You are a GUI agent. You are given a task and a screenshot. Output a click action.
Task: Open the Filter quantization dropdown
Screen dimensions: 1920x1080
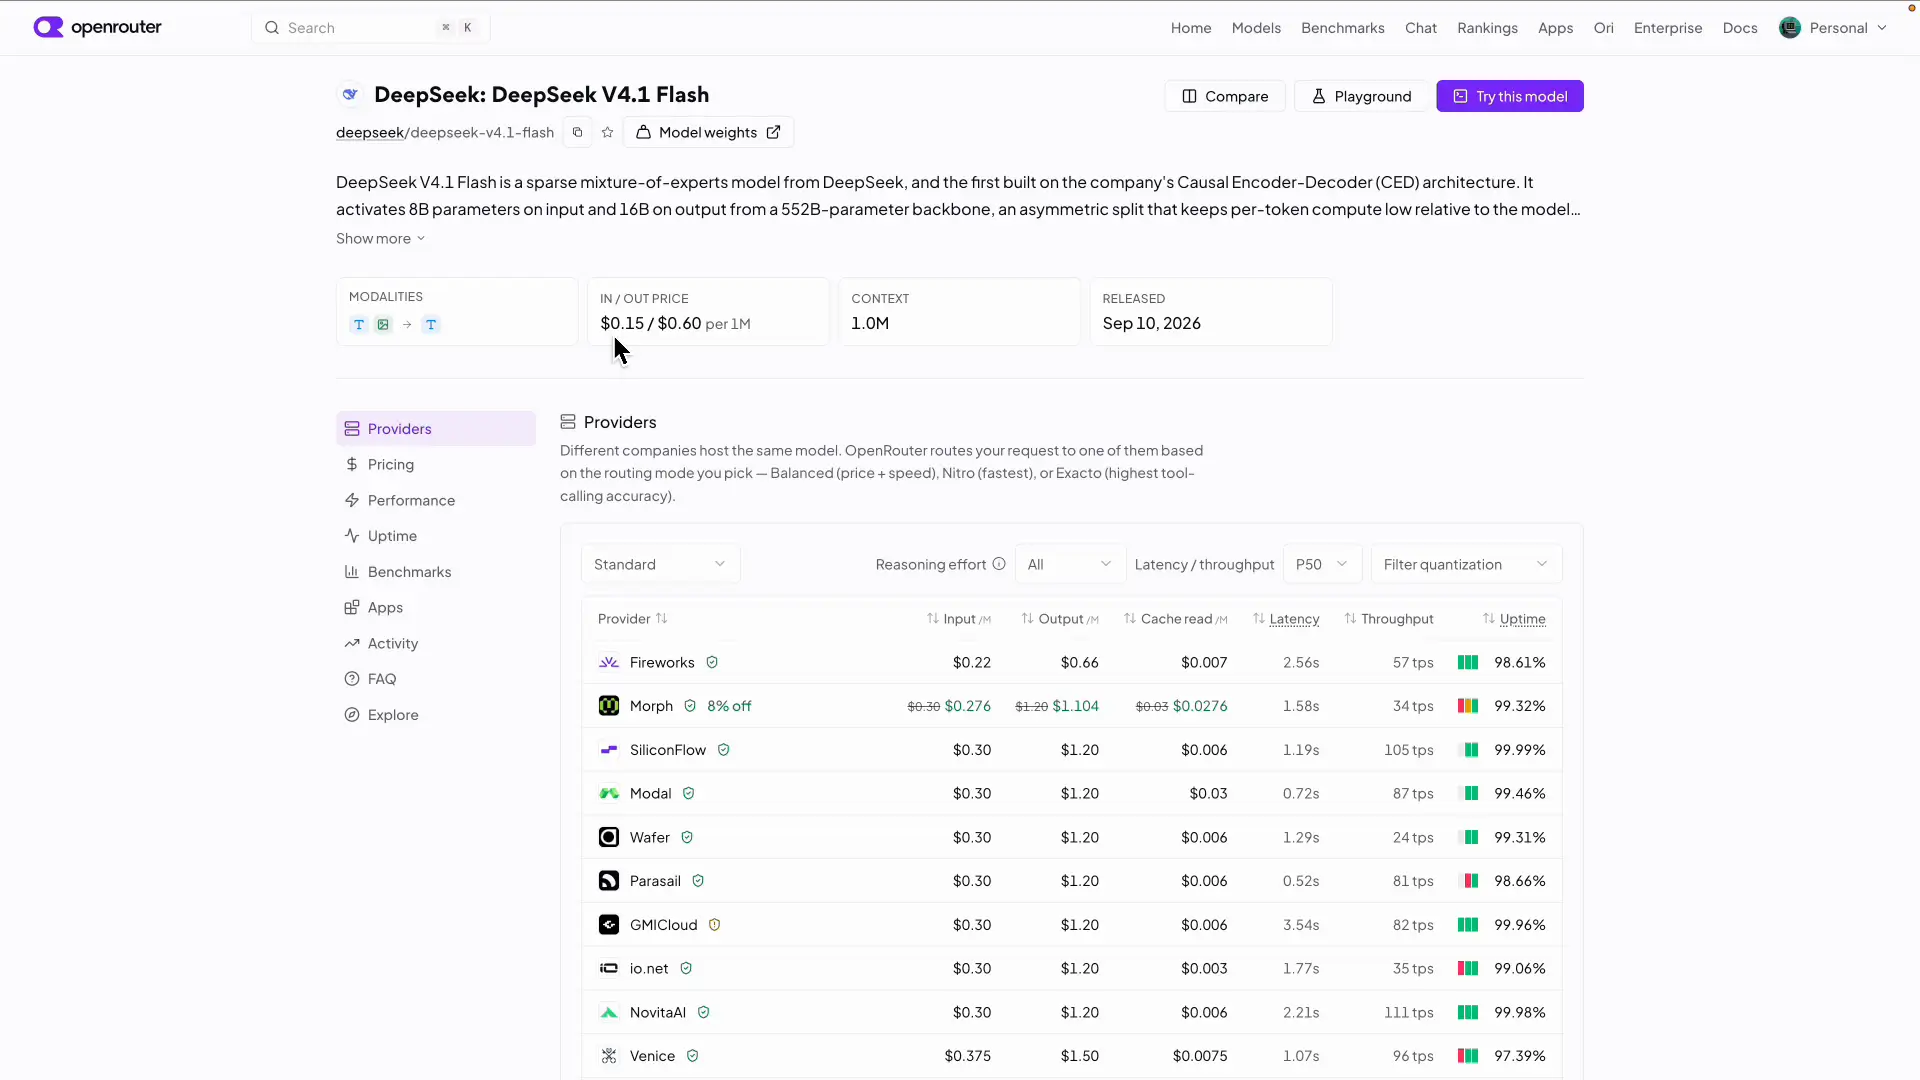(1466, 564)
